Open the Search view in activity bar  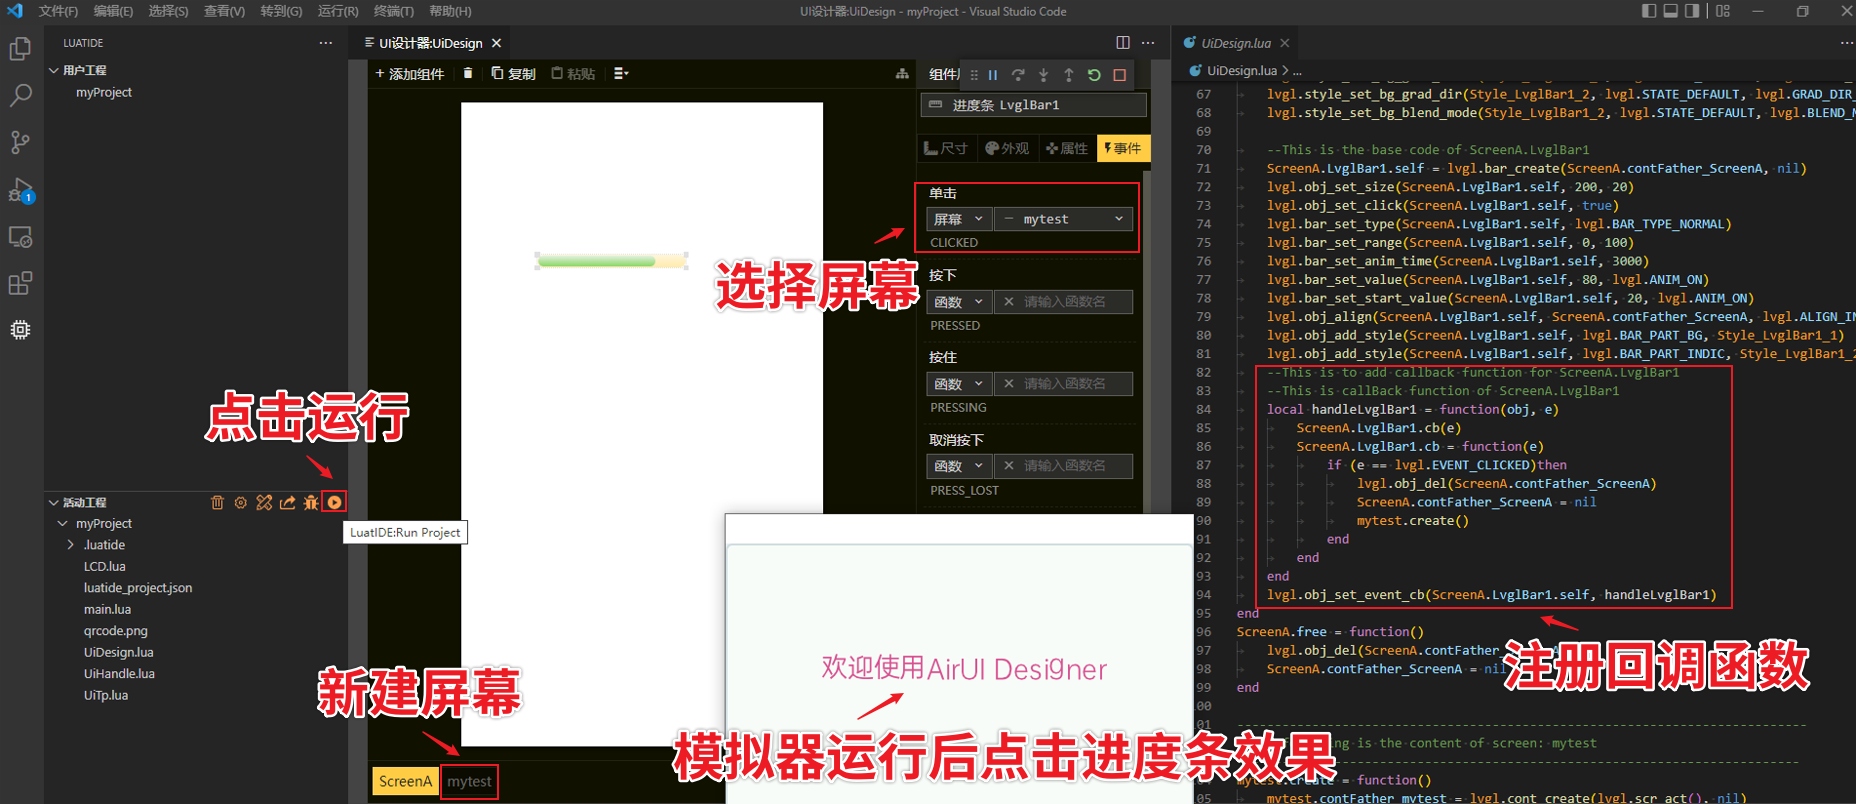(20, 95)
